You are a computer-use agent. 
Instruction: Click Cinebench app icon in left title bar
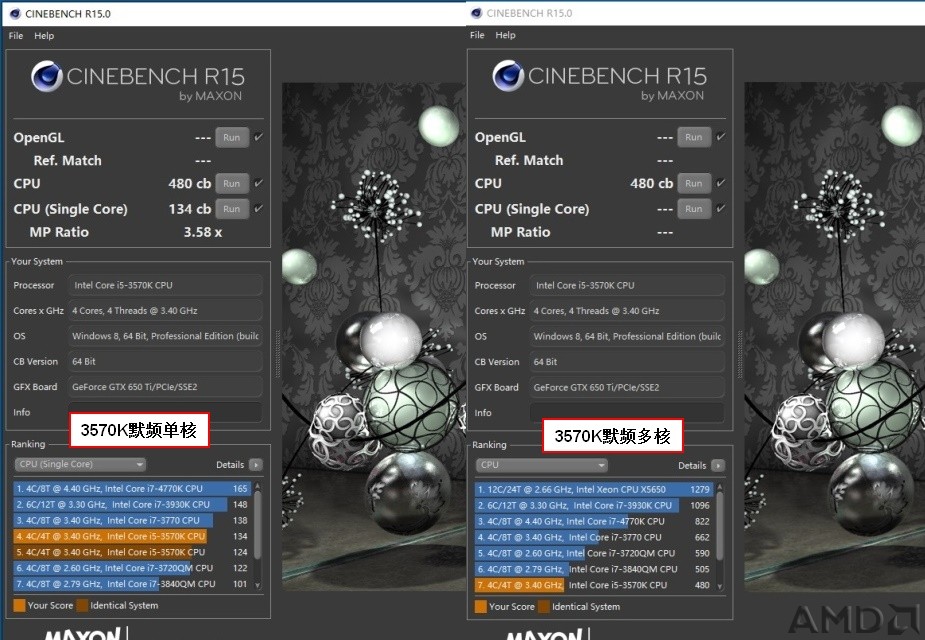point(15,14)
